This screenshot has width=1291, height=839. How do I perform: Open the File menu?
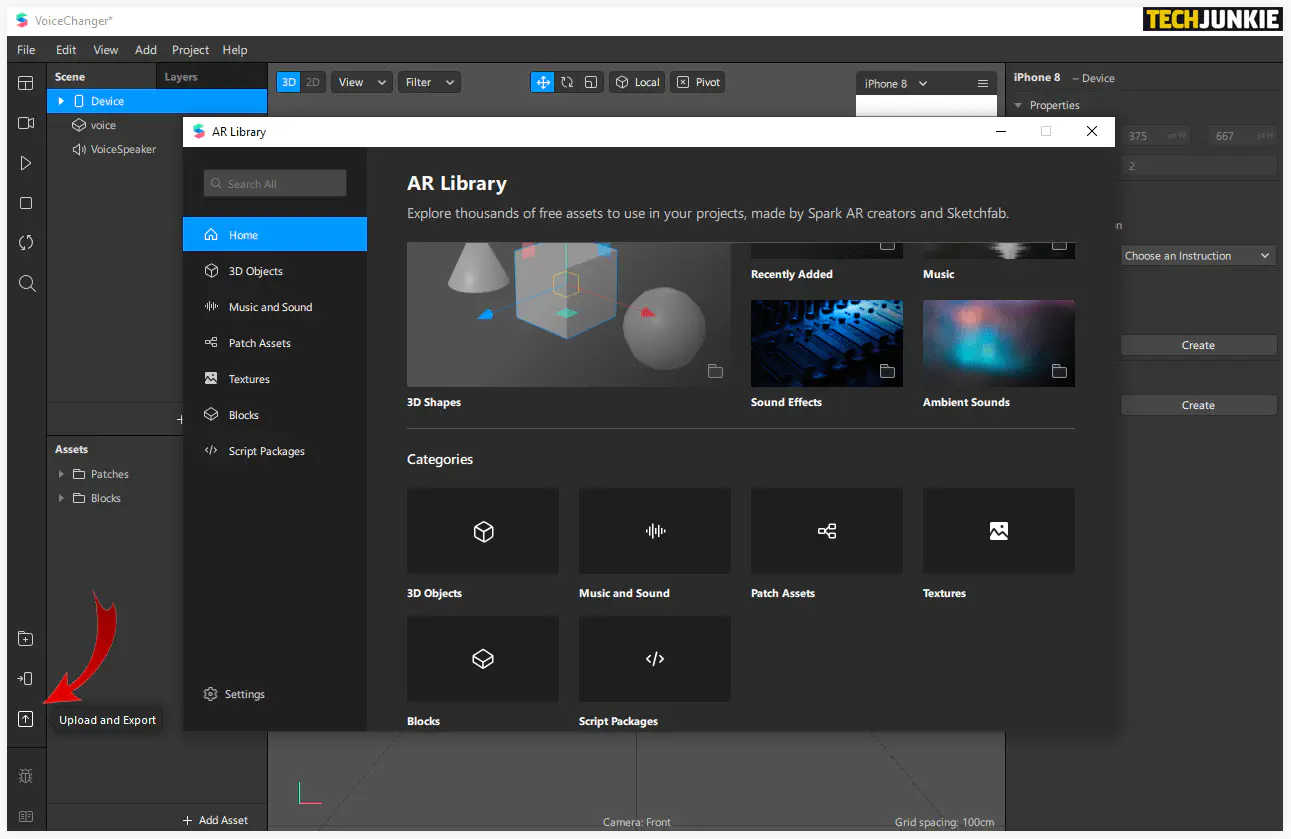26,50
